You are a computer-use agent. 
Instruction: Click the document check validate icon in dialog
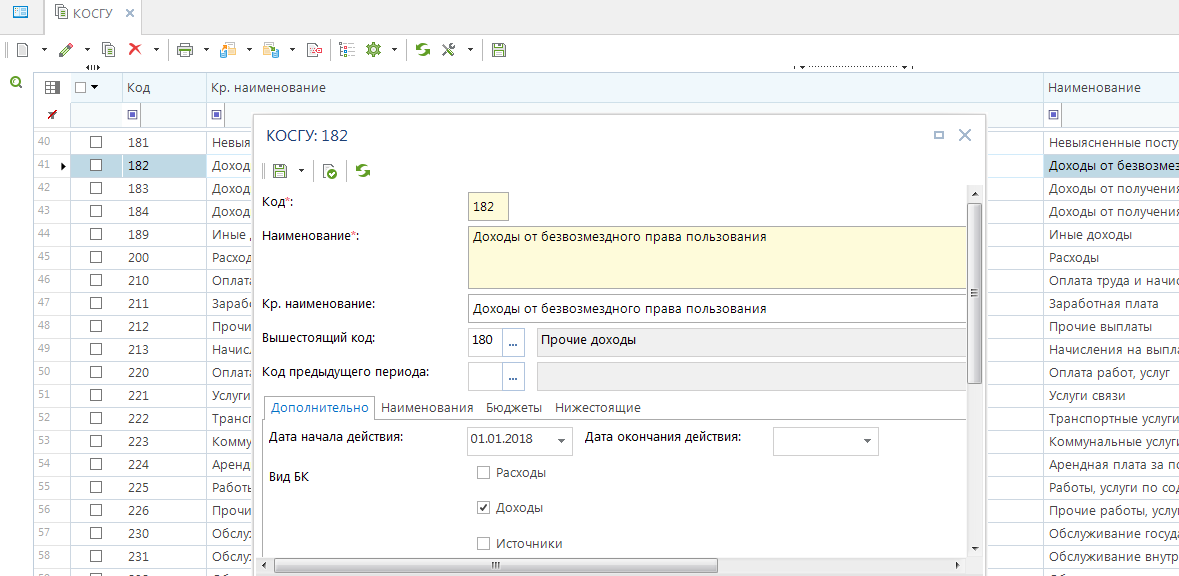[x=329, y=171]
